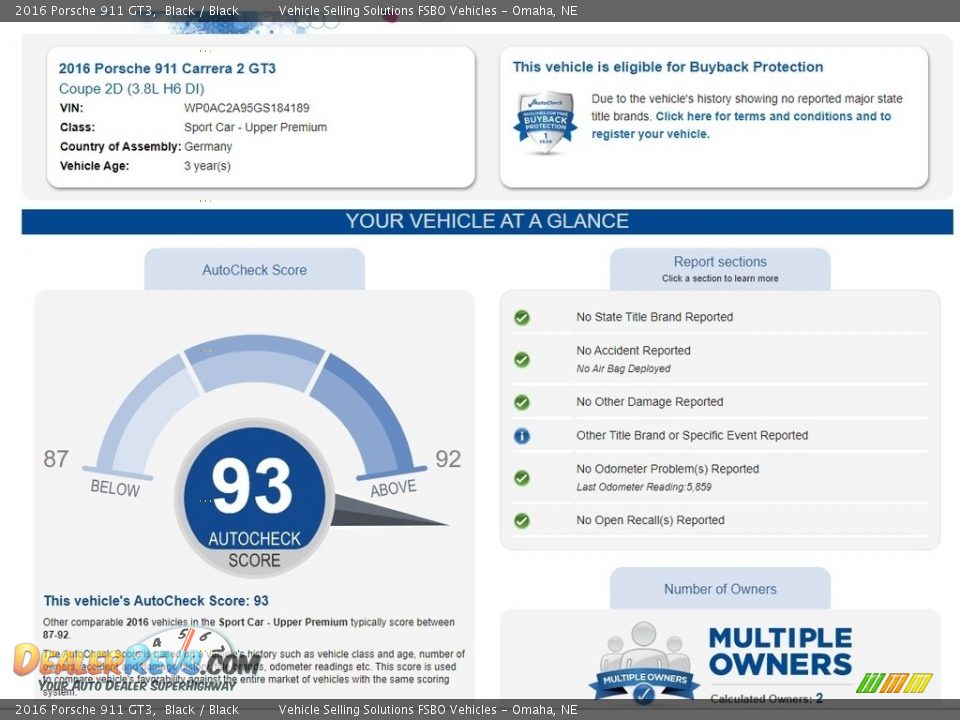Click the 'BELOW' gauge label

[115, 488]
